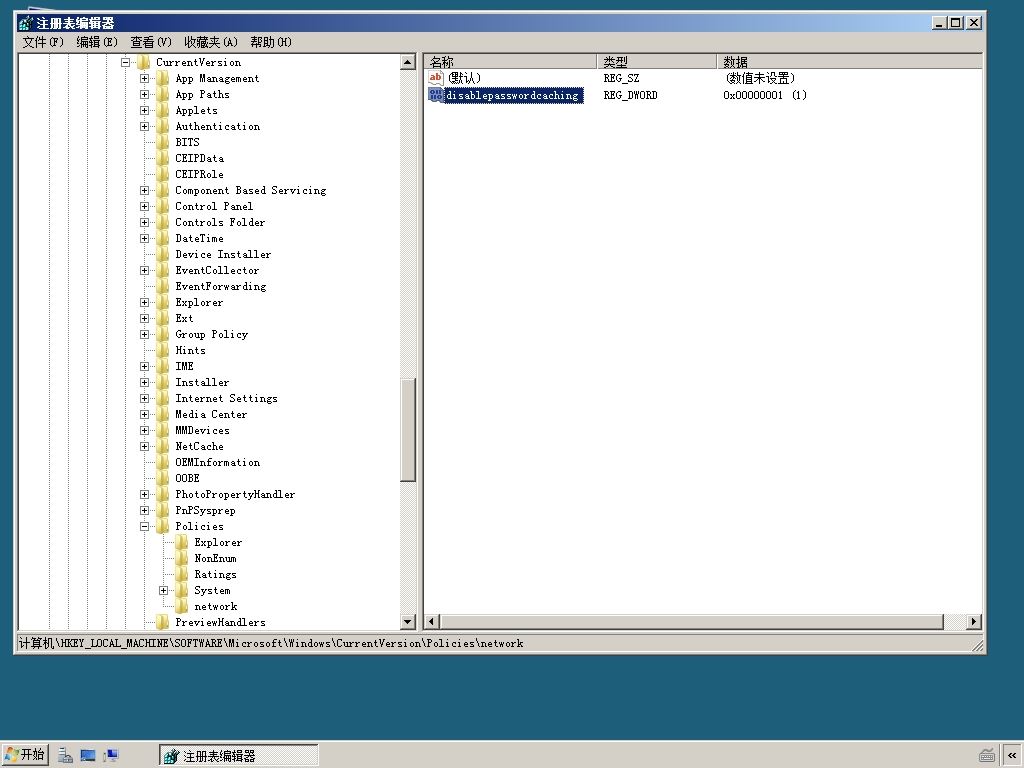Collapse the CurrentVersion key
This screenshot has height=768, width=1024.
coord(125,63)
